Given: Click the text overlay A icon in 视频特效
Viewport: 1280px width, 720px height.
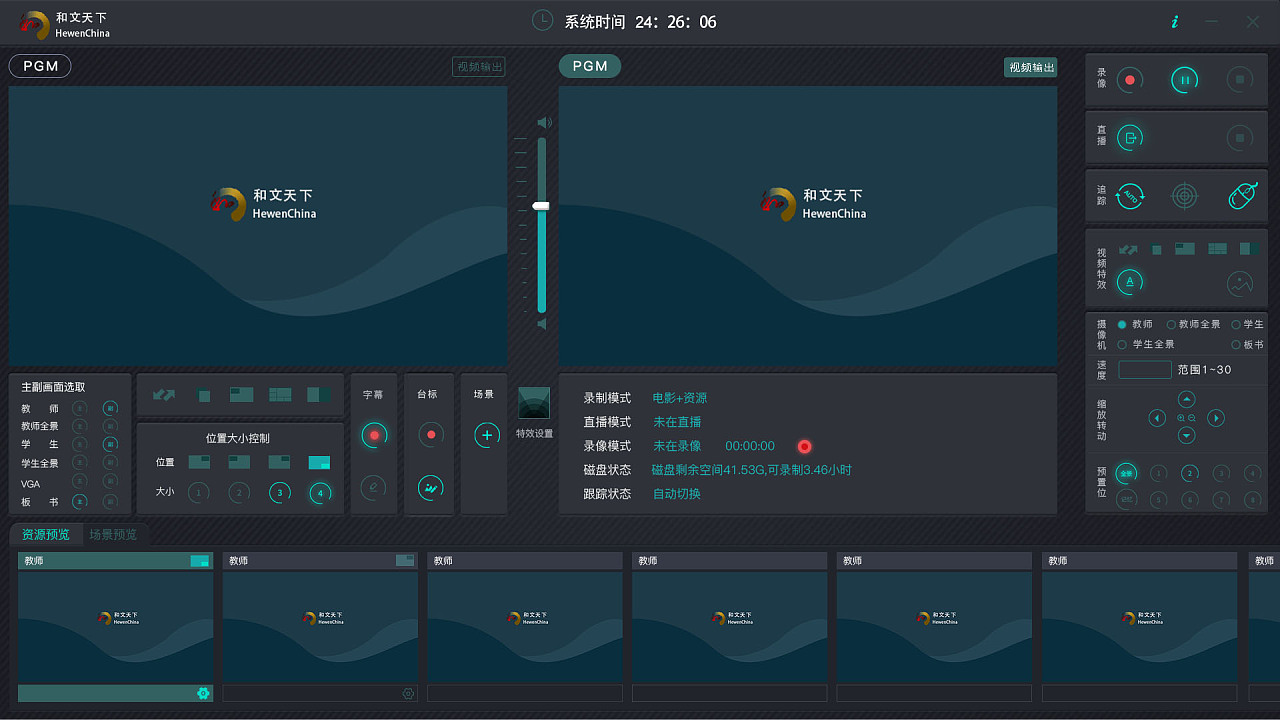Looking at the screenshot, I should (1130, 283).
